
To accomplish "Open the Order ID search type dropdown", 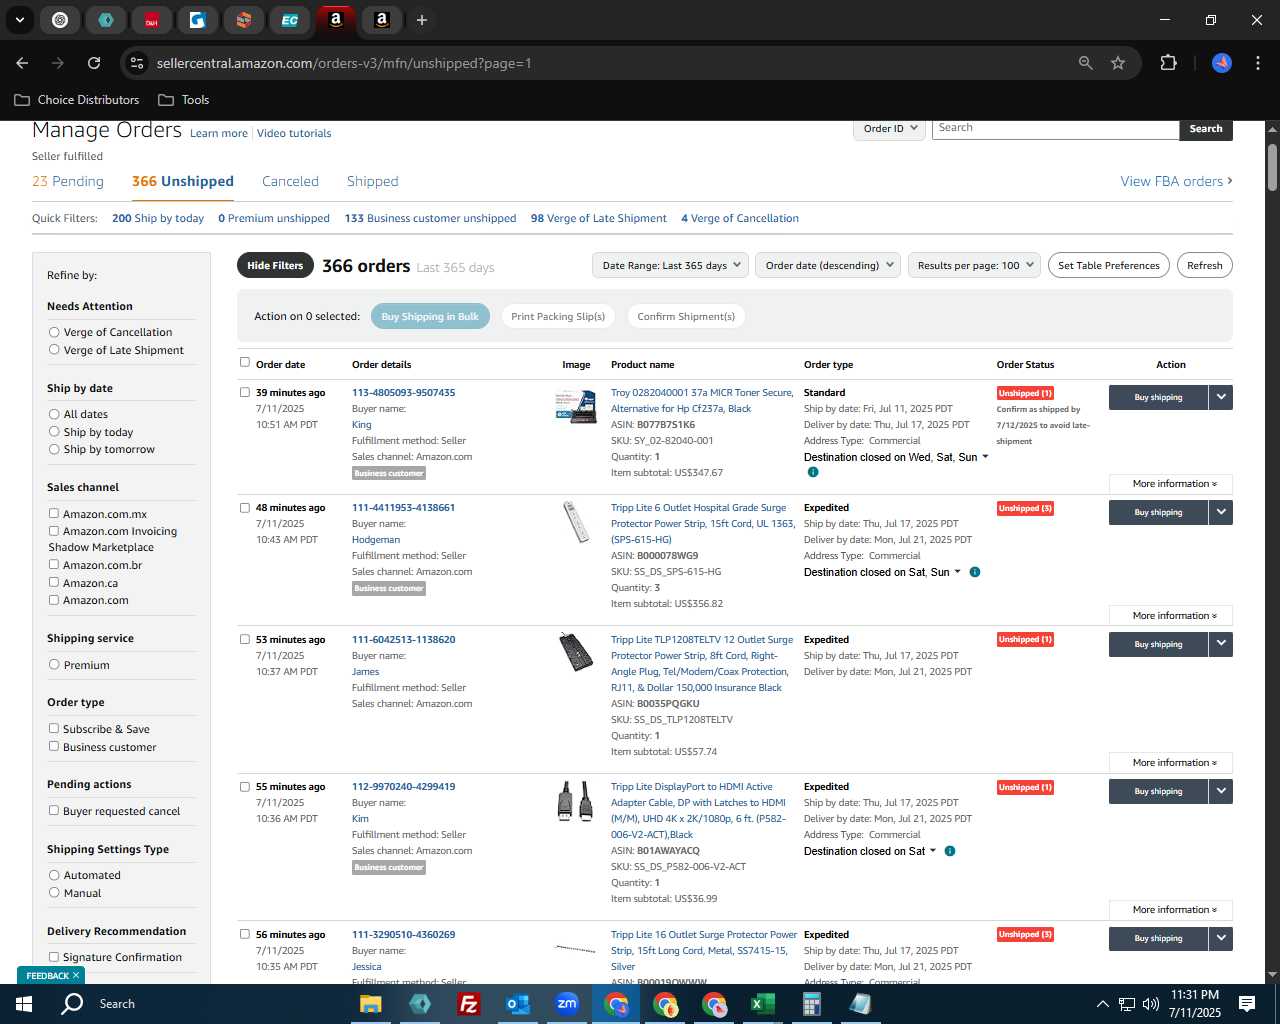I will (x=890, y=129).
